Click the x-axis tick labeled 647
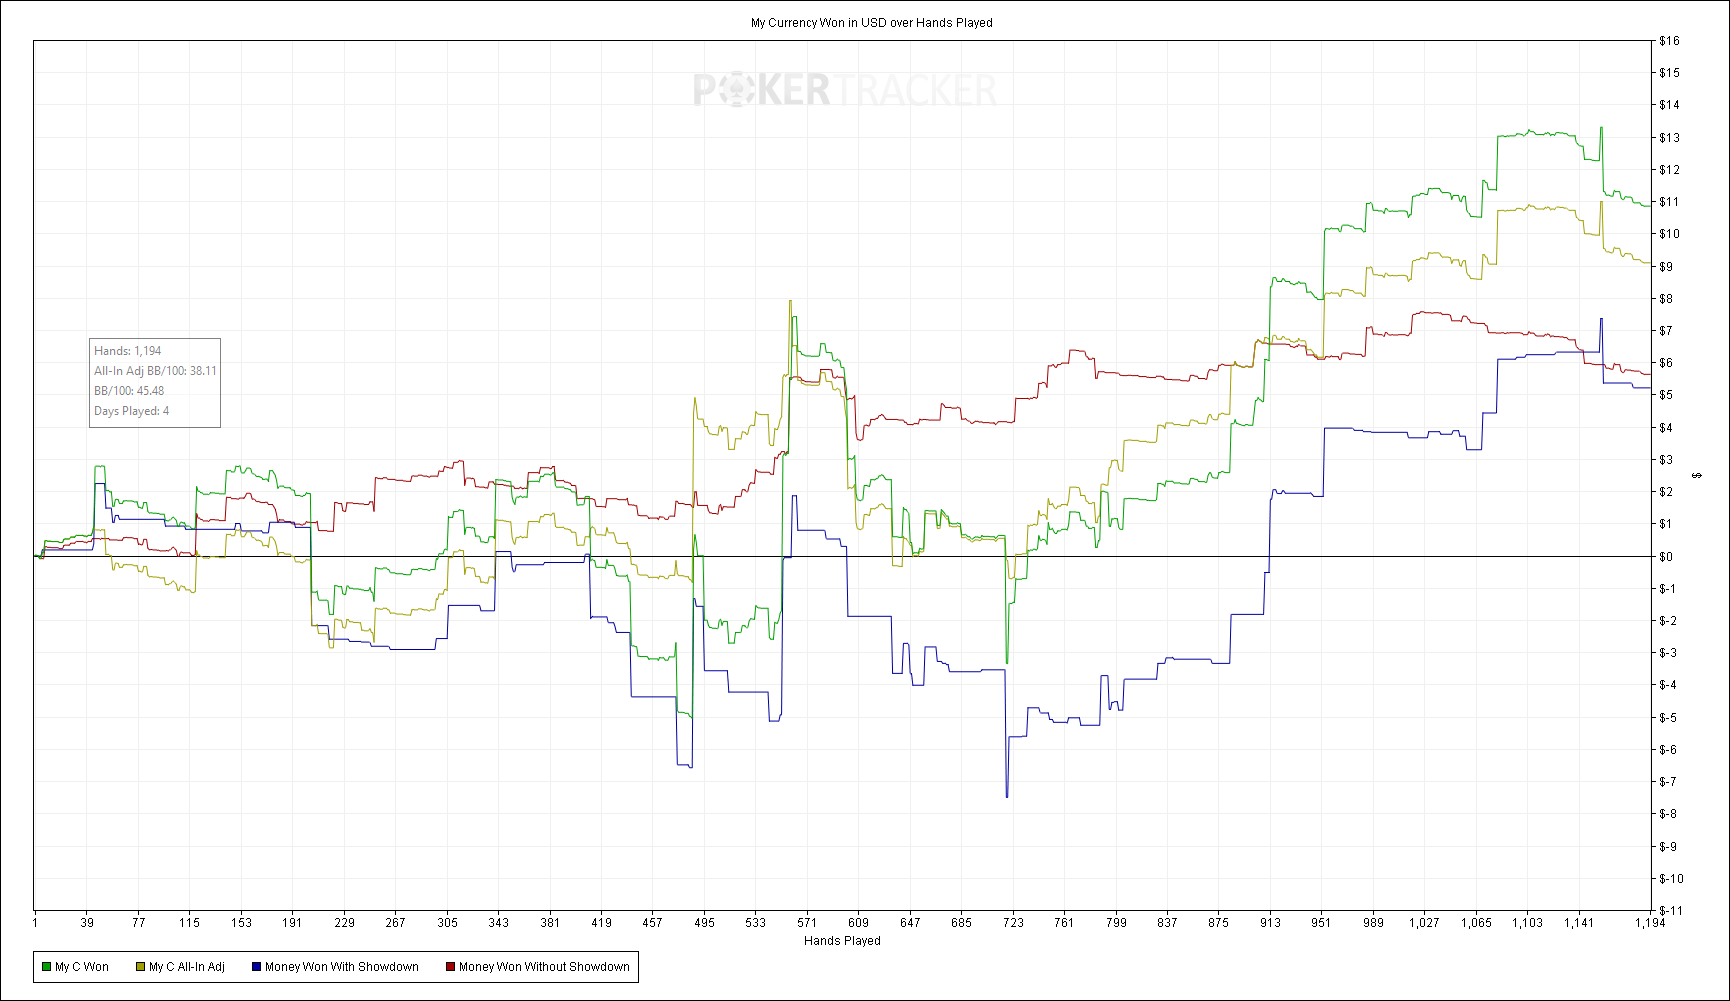Image resolution: width=1730 pixels, height=1001 pixels. [910, 923]
